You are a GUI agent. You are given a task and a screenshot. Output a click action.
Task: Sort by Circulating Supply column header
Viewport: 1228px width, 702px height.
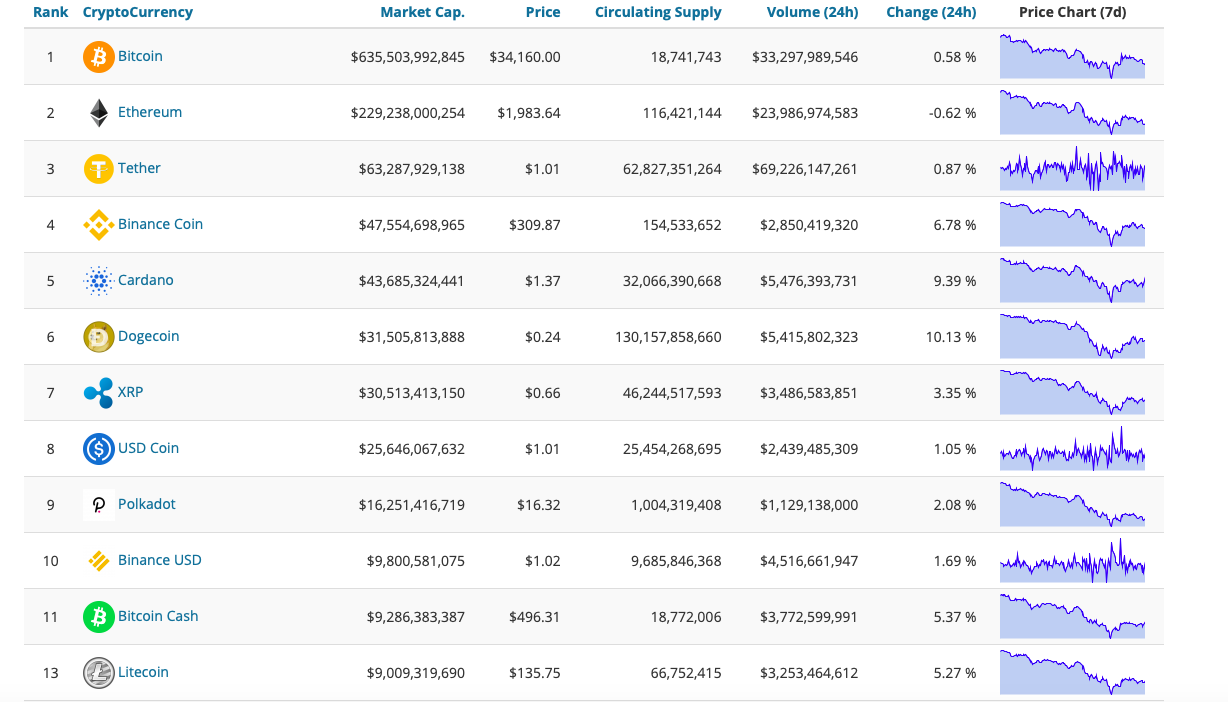click(658, 13)
